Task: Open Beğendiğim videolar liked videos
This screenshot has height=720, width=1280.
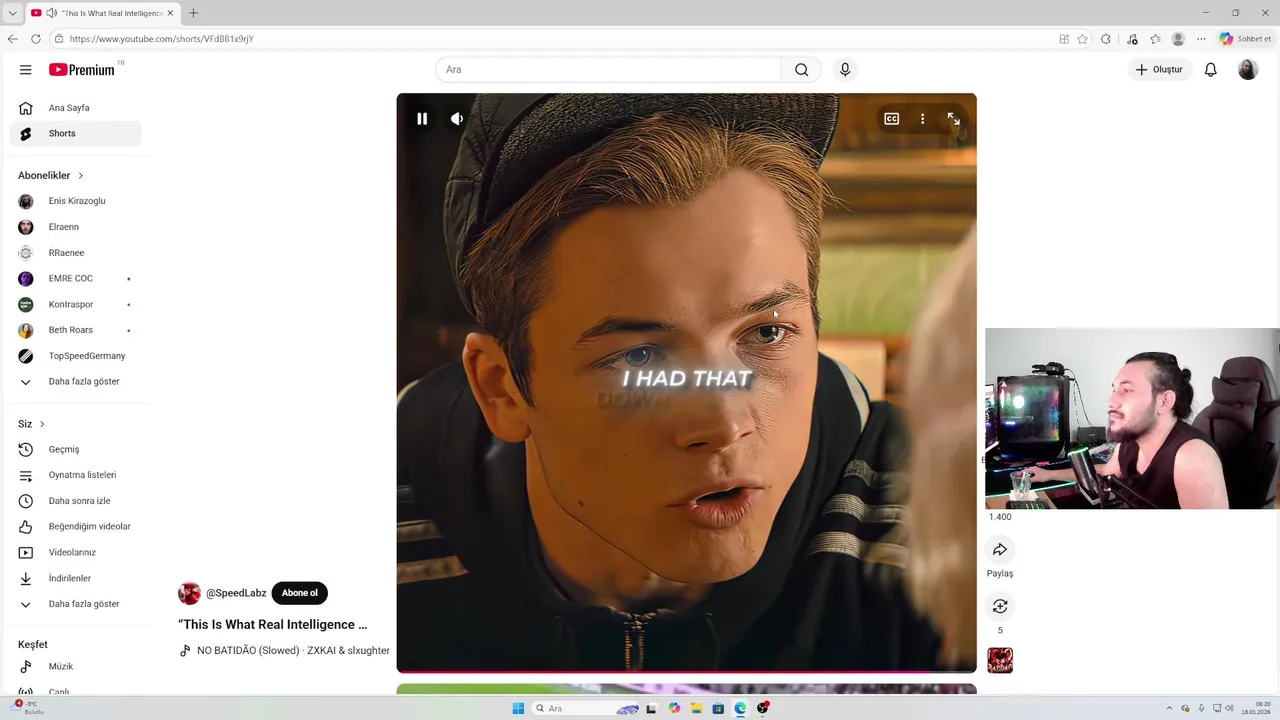Action: (x=76, y=526)
